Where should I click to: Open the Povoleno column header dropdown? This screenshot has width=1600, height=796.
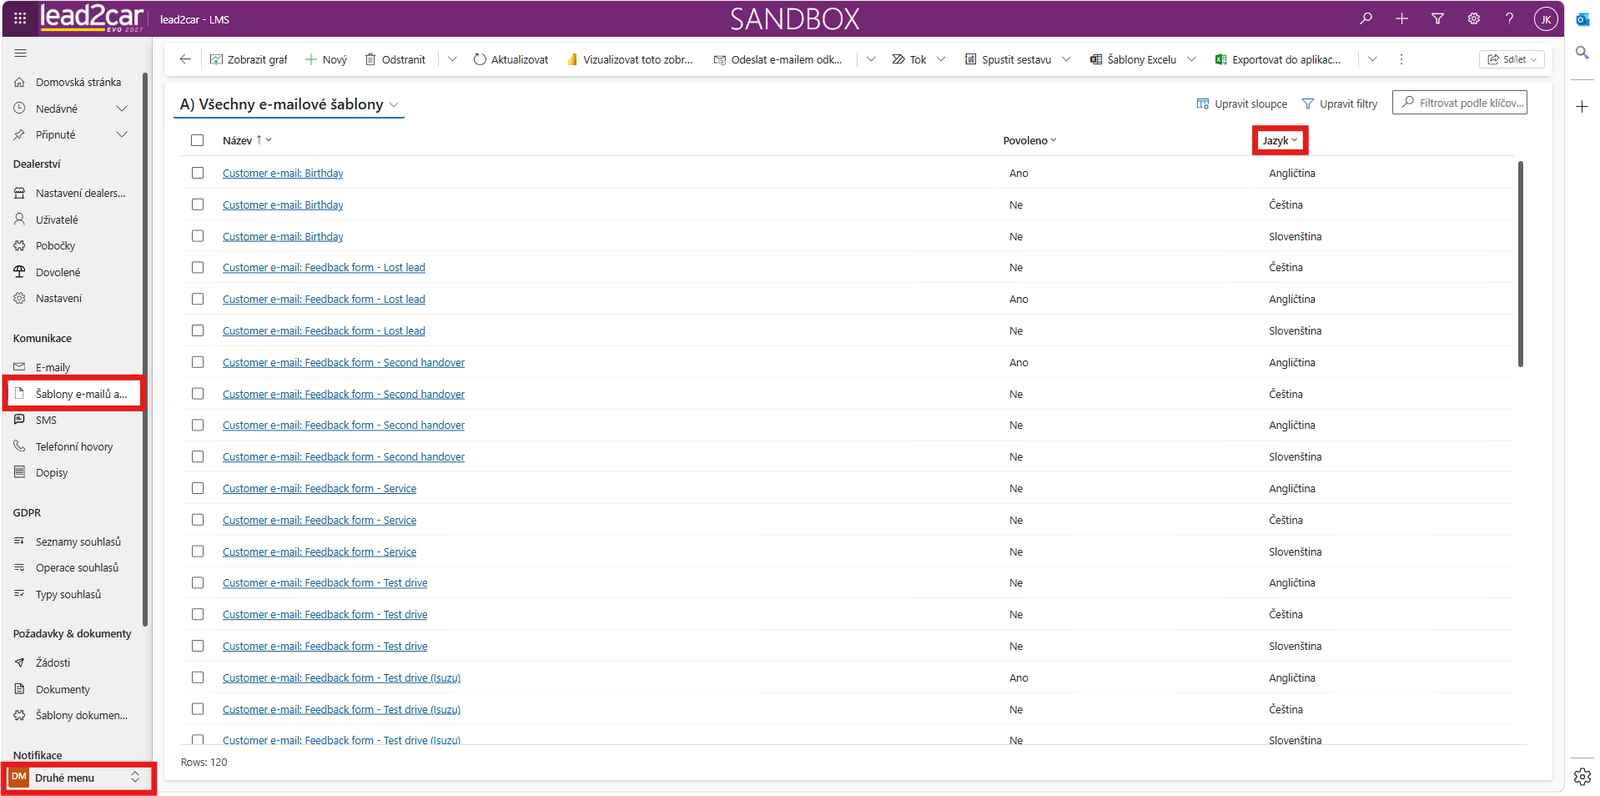[x=1030, y=141]
